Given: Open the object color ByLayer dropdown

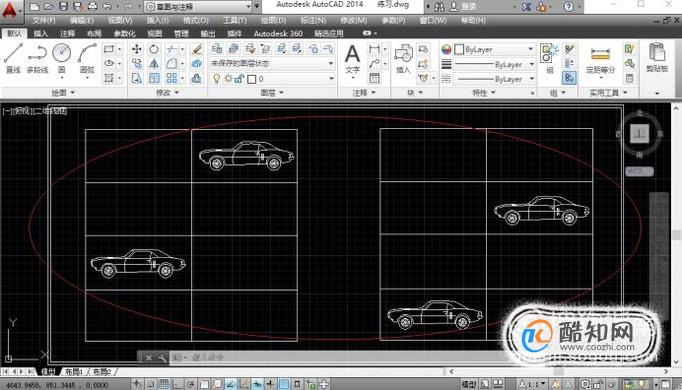Looking at the screenshot, I should pos(495,49).
